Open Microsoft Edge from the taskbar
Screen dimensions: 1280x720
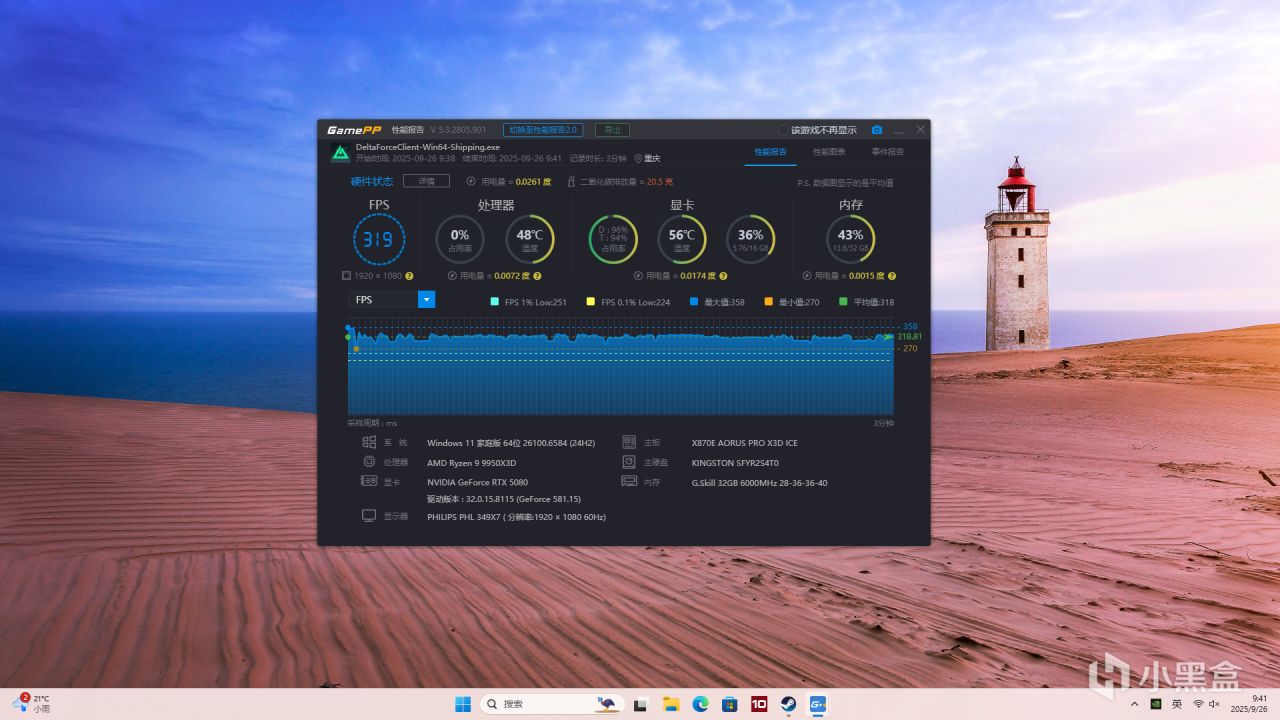[x=700, y=704]
